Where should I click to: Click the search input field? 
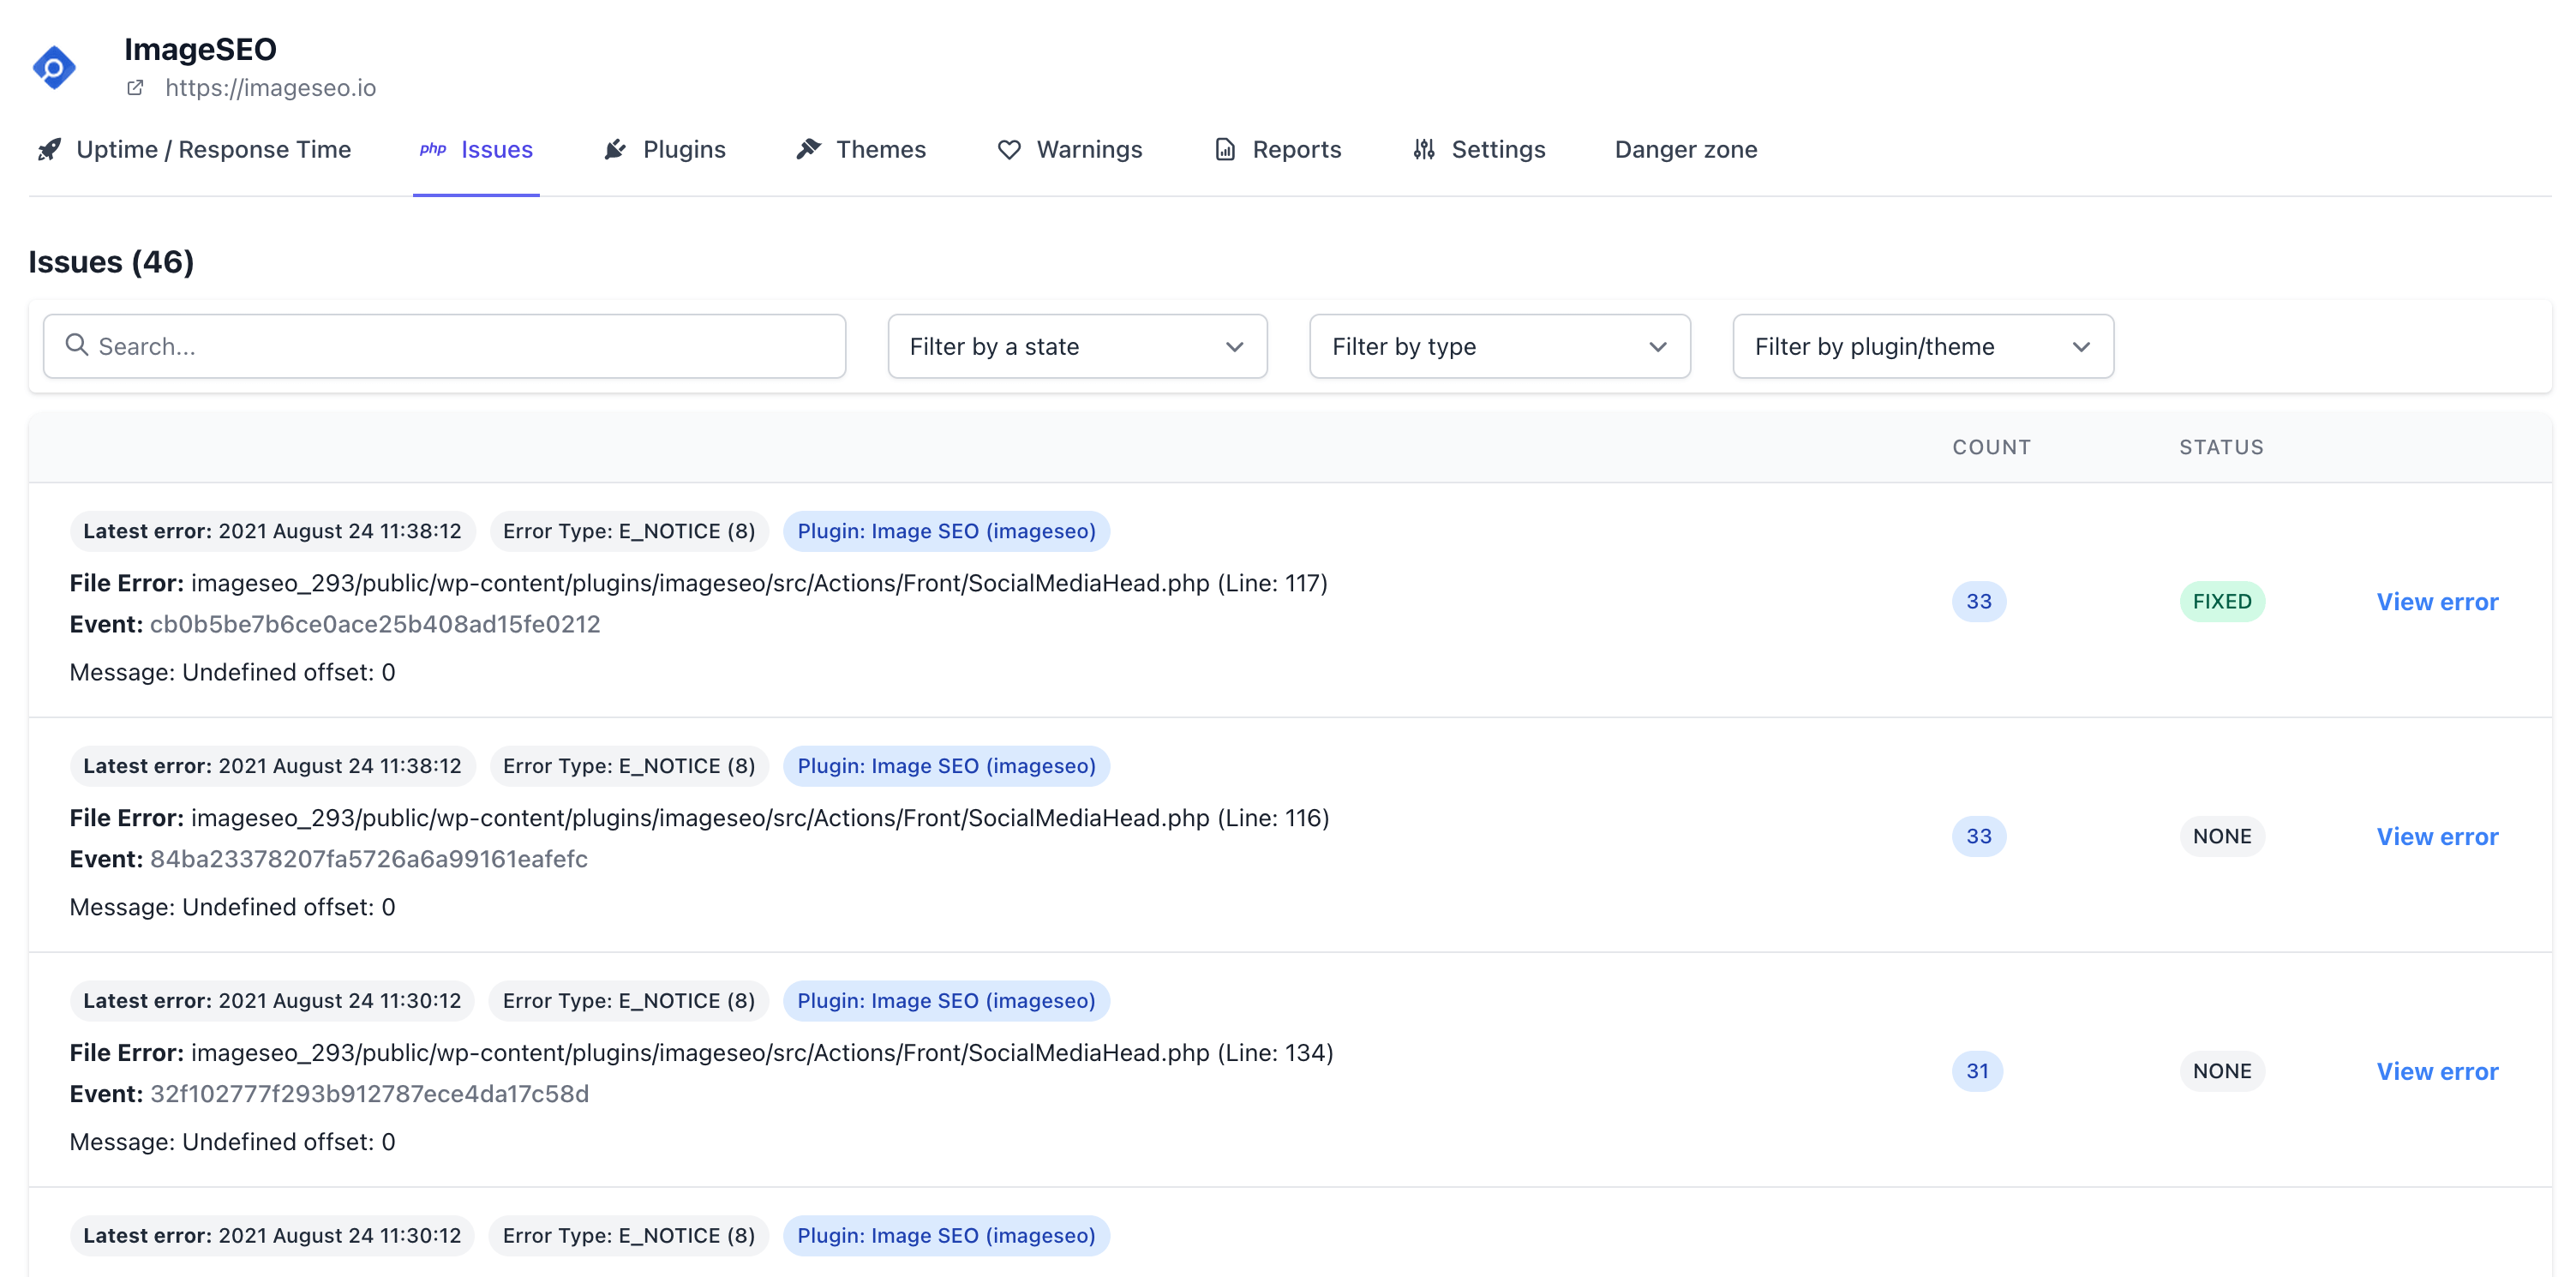click(x=444, y=345)
